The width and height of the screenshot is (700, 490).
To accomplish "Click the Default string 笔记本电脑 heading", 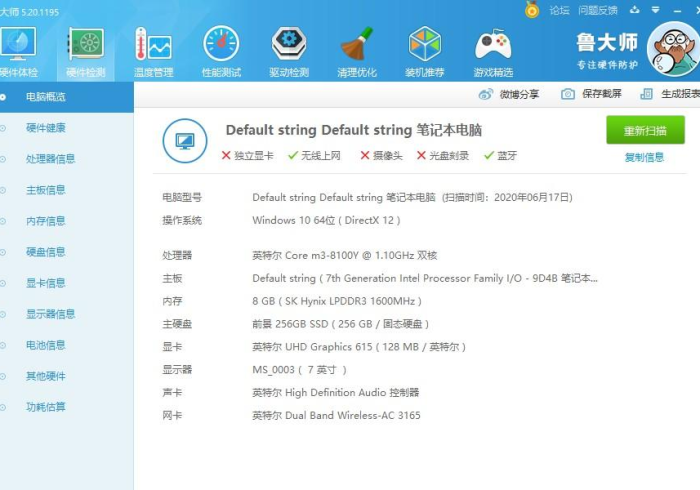I will pos(354,130).
